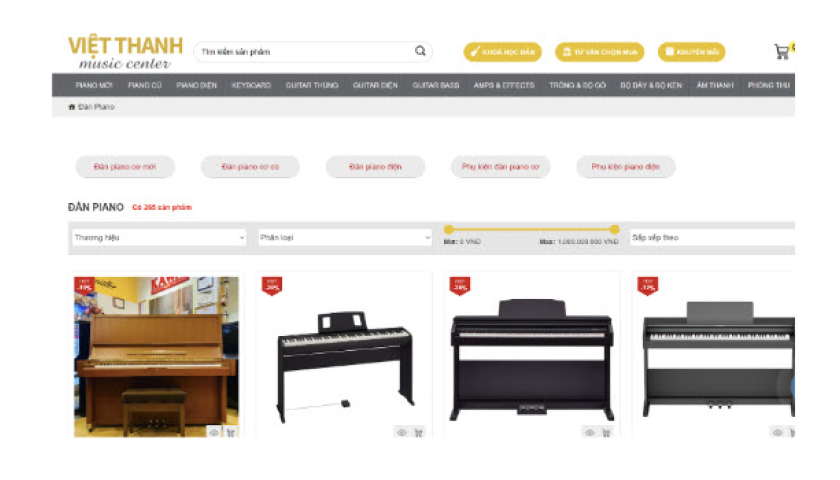Click the maximum price slider handle

tap(614, 229)
